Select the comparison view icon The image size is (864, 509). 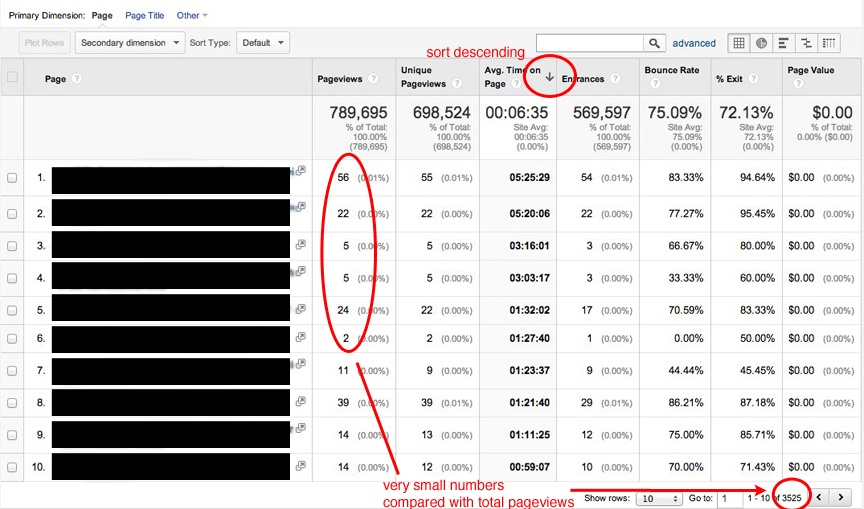807,43
